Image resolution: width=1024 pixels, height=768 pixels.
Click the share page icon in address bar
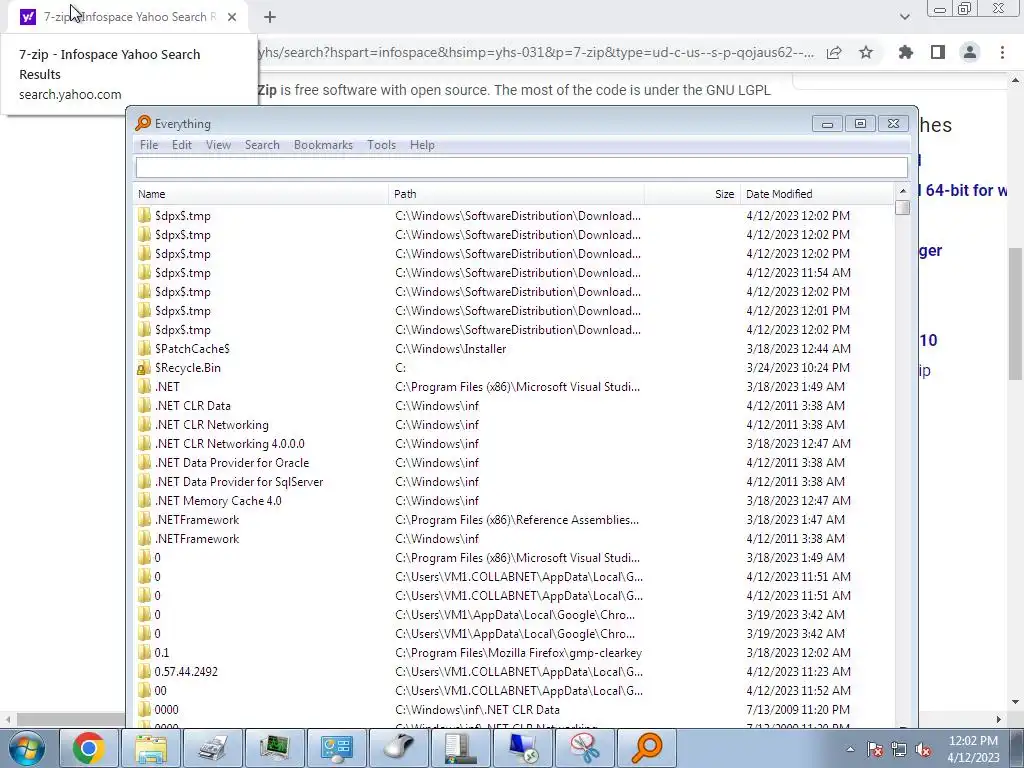coord(834,52)
